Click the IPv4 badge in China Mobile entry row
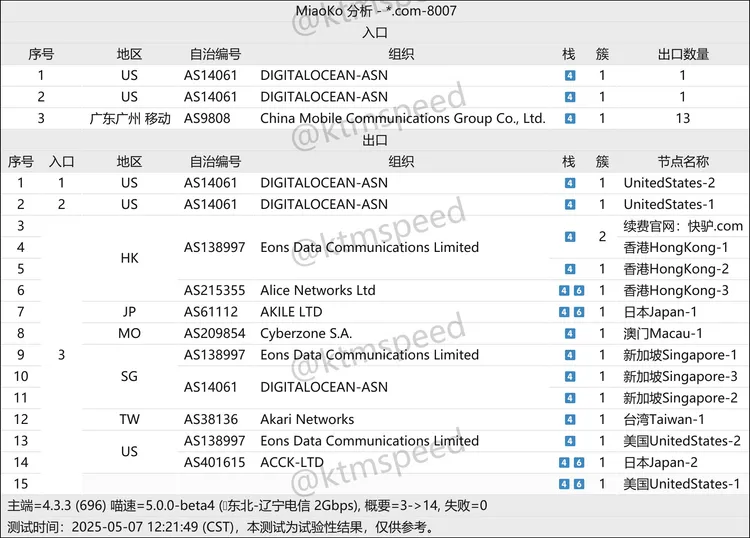Viewport: 750px width, 538px height. click(x=570, y=119)
